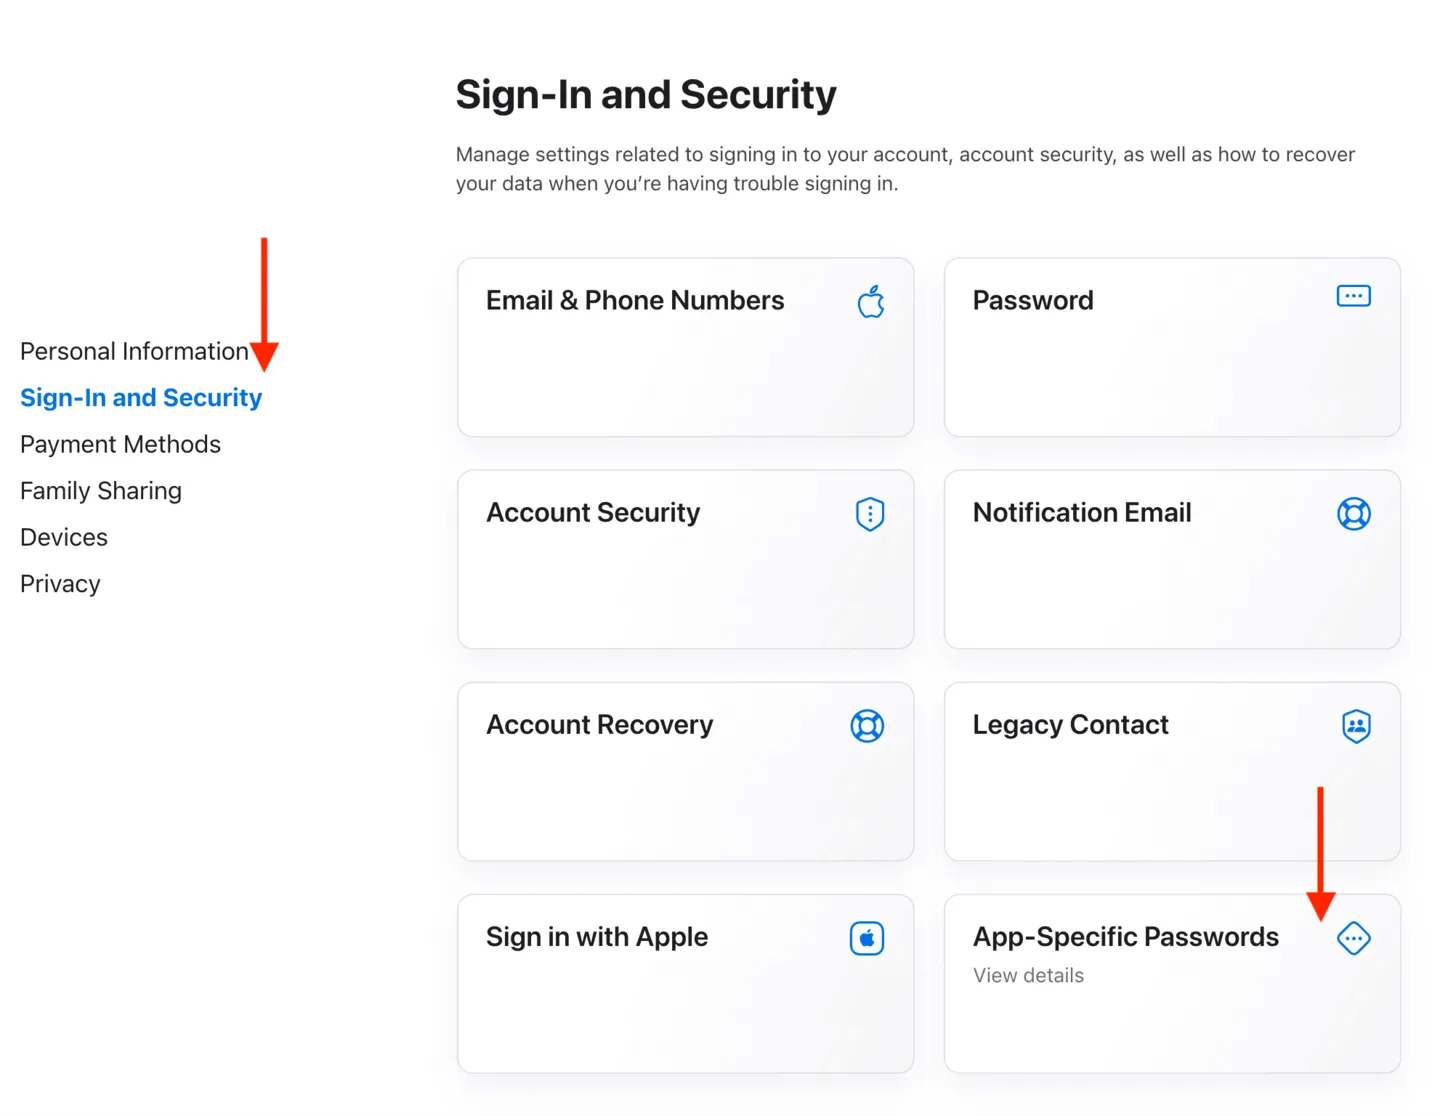The height and width of the screenshot is (1116, 1440).
Task: Open the Email & Phone Numbers card
Action: pyautogui.click(x=685, y=347)
